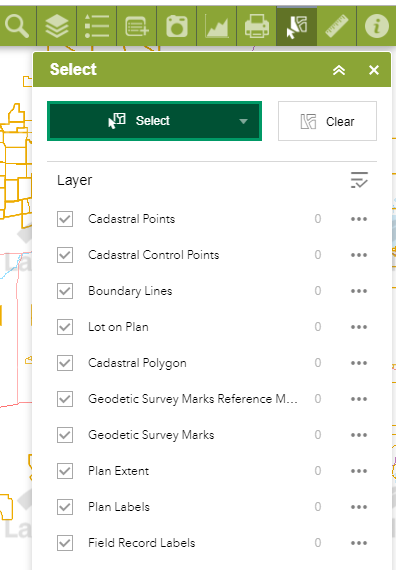The height and width of the screenshot is (570, 396).
Task: Open the Add Data icon
Action: pos(137,26)
